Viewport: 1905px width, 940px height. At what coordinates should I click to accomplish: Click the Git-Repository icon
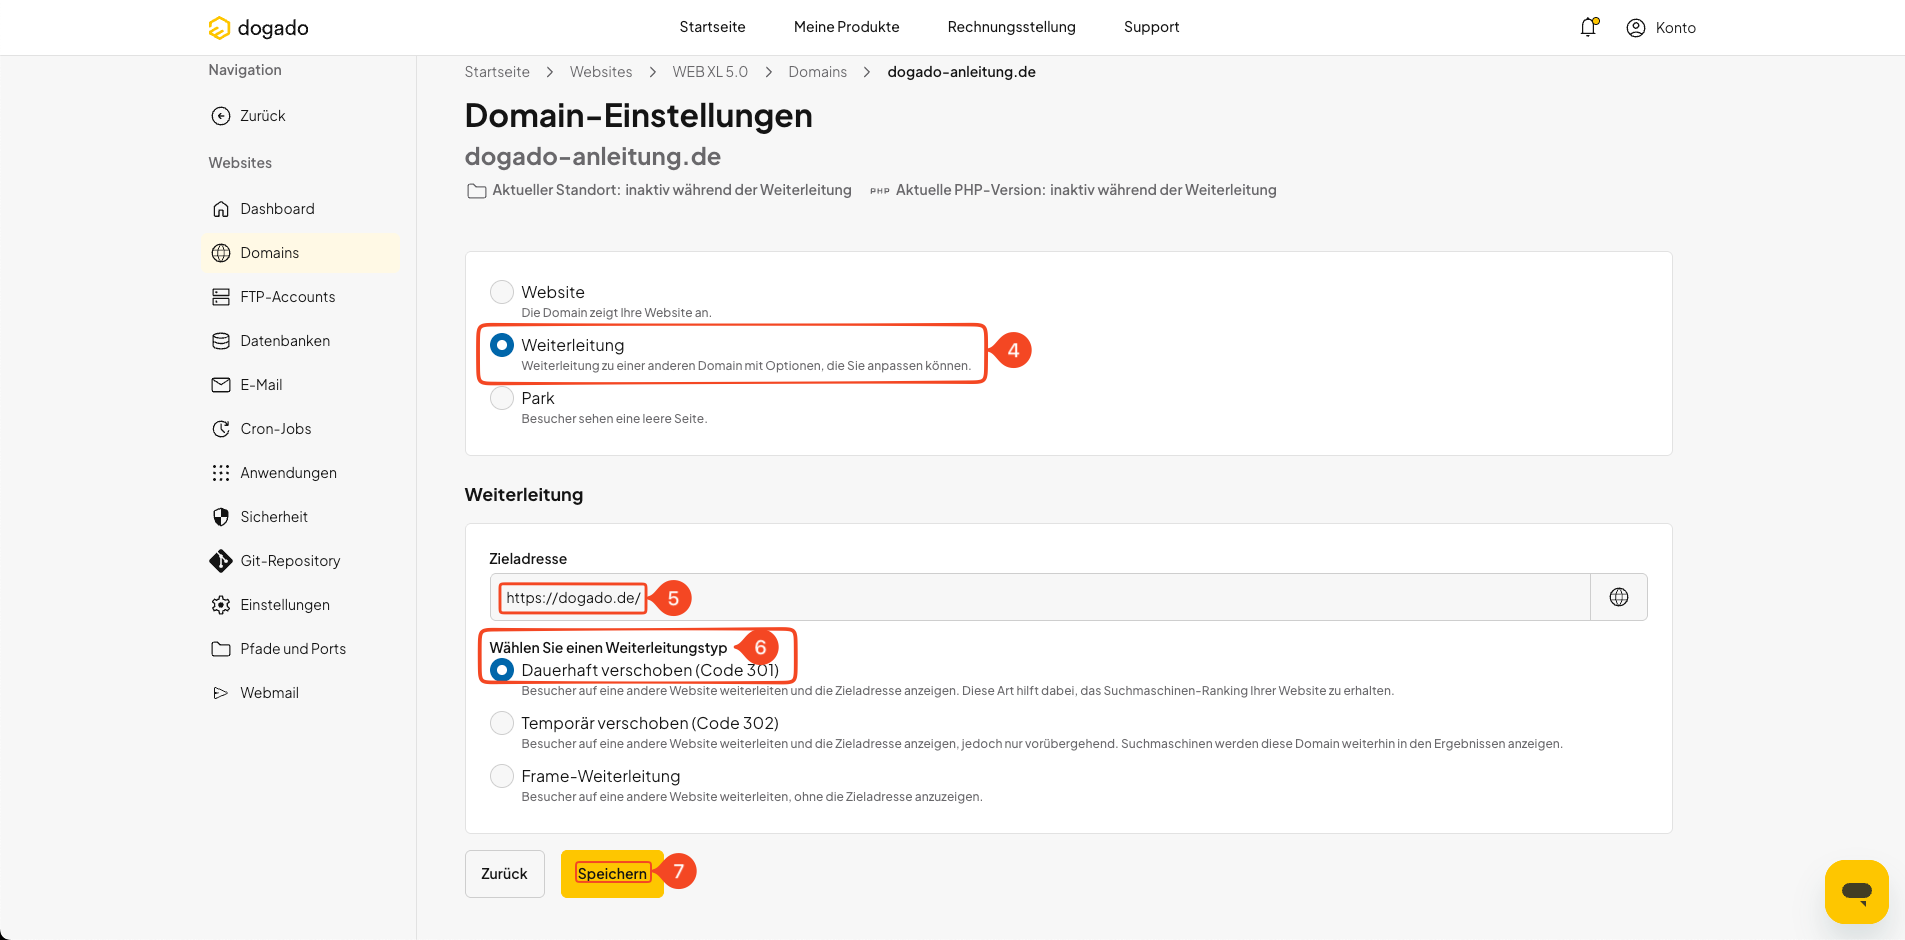(x=221, y=561)
